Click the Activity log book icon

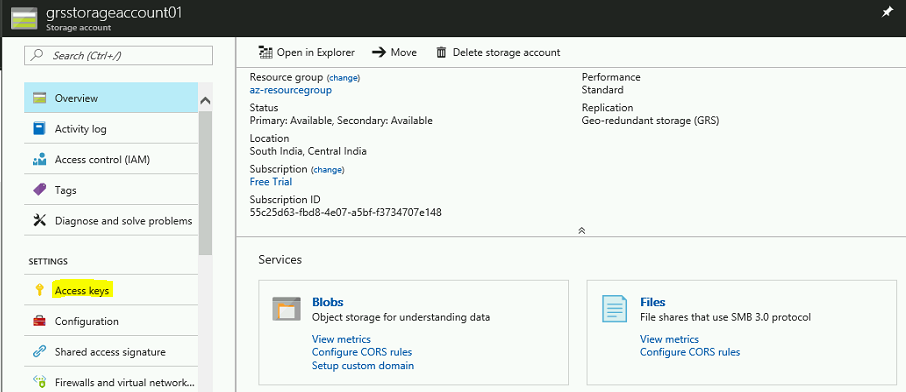click(x=40, y=129)
